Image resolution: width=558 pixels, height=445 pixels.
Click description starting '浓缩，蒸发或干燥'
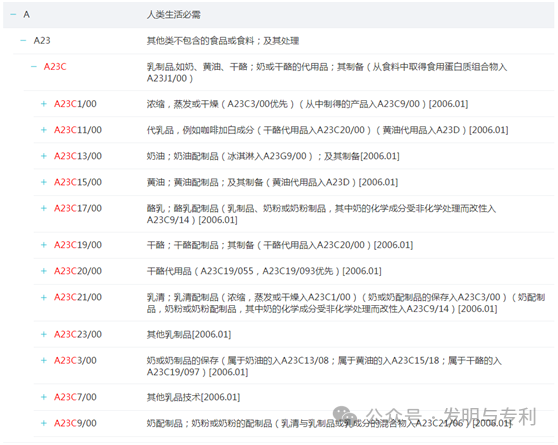307,104
